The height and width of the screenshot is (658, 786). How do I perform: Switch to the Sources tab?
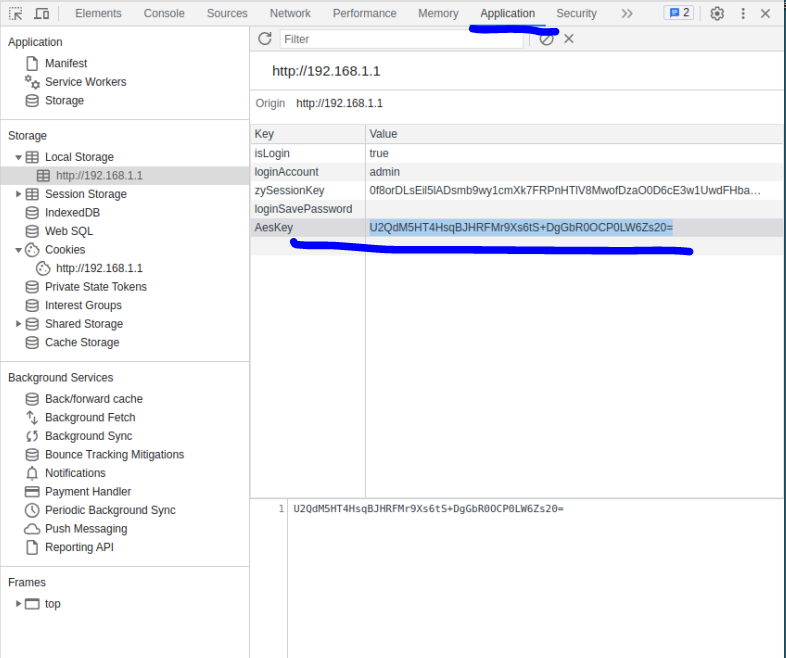(x=227, y=14)
